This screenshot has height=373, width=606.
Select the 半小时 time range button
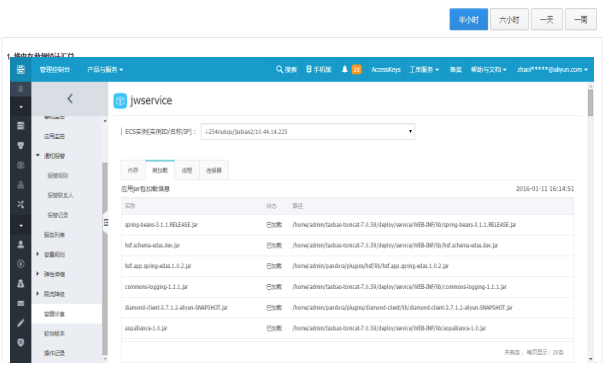(468, 19)
